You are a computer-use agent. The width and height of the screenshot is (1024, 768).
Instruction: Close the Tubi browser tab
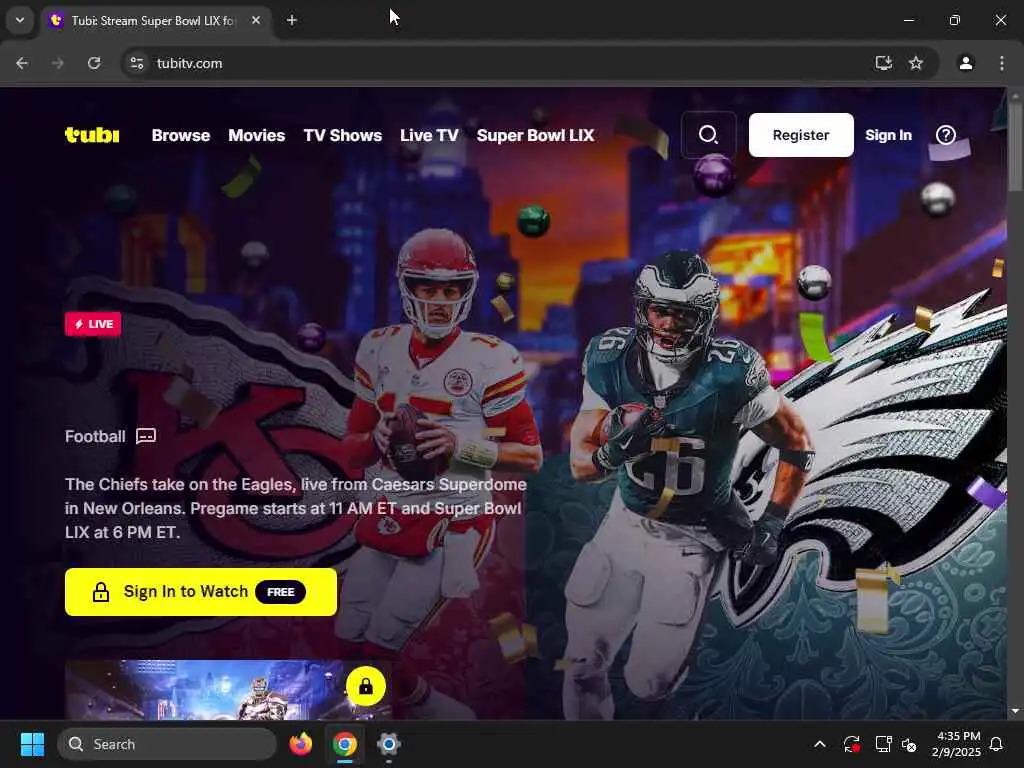pyautogui.click(x=256, y=20)
